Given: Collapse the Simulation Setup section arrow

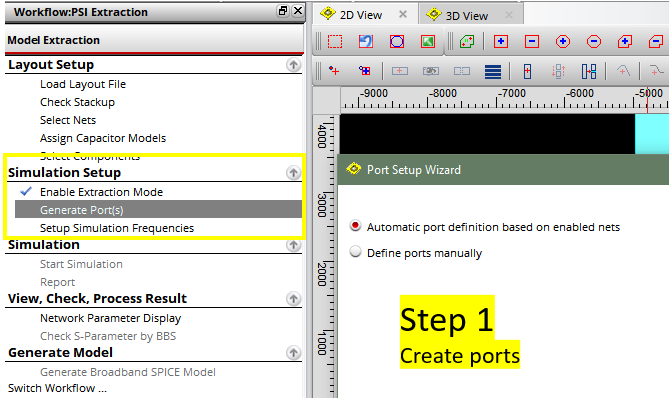Looking at the screenshot, I should [x=293, y=173].
